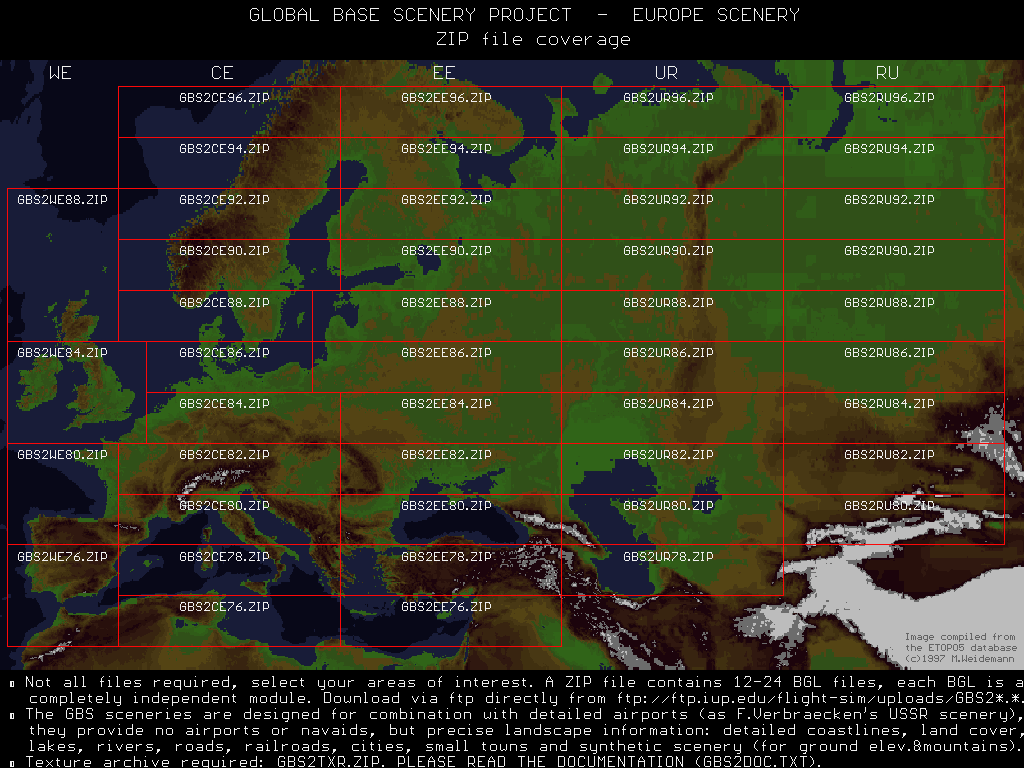This screenshot has width=1024, height=768.
Task: Open the GBS2CE76.ZIP file label
Action: [224, 607]
